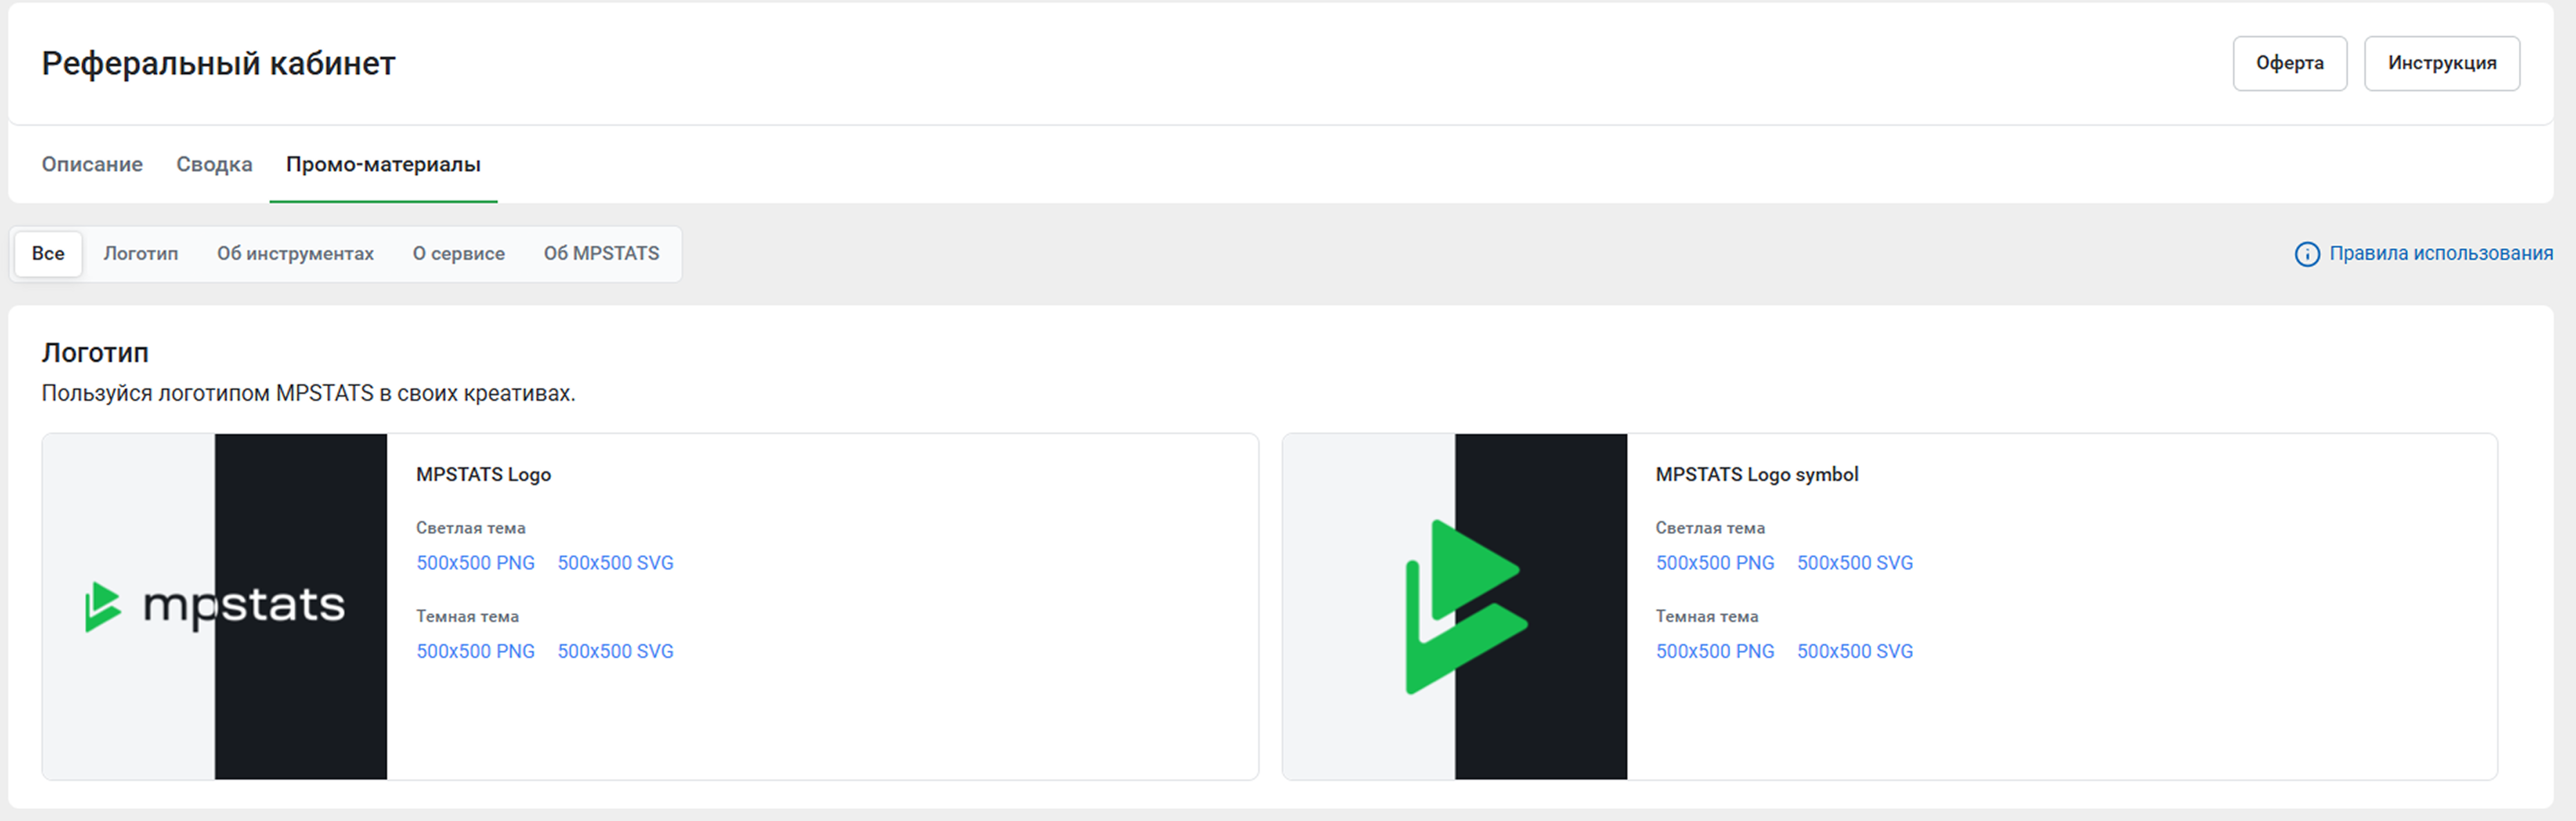Filter materials by Все

[x=48, y=253]
